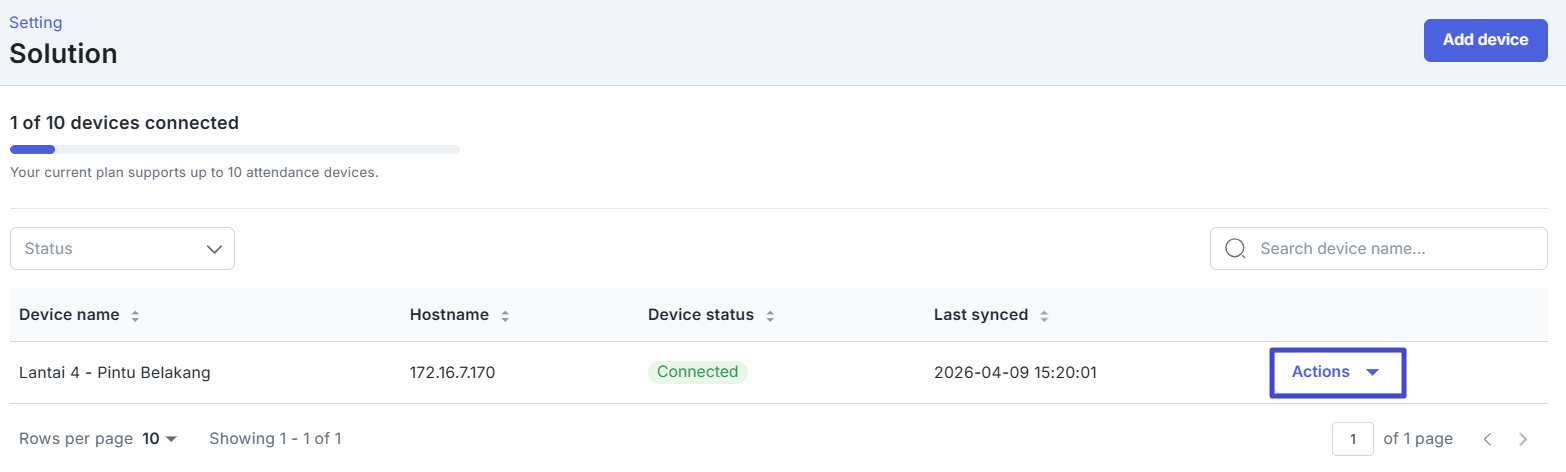Open the Setting breadcrumb link

35,22
